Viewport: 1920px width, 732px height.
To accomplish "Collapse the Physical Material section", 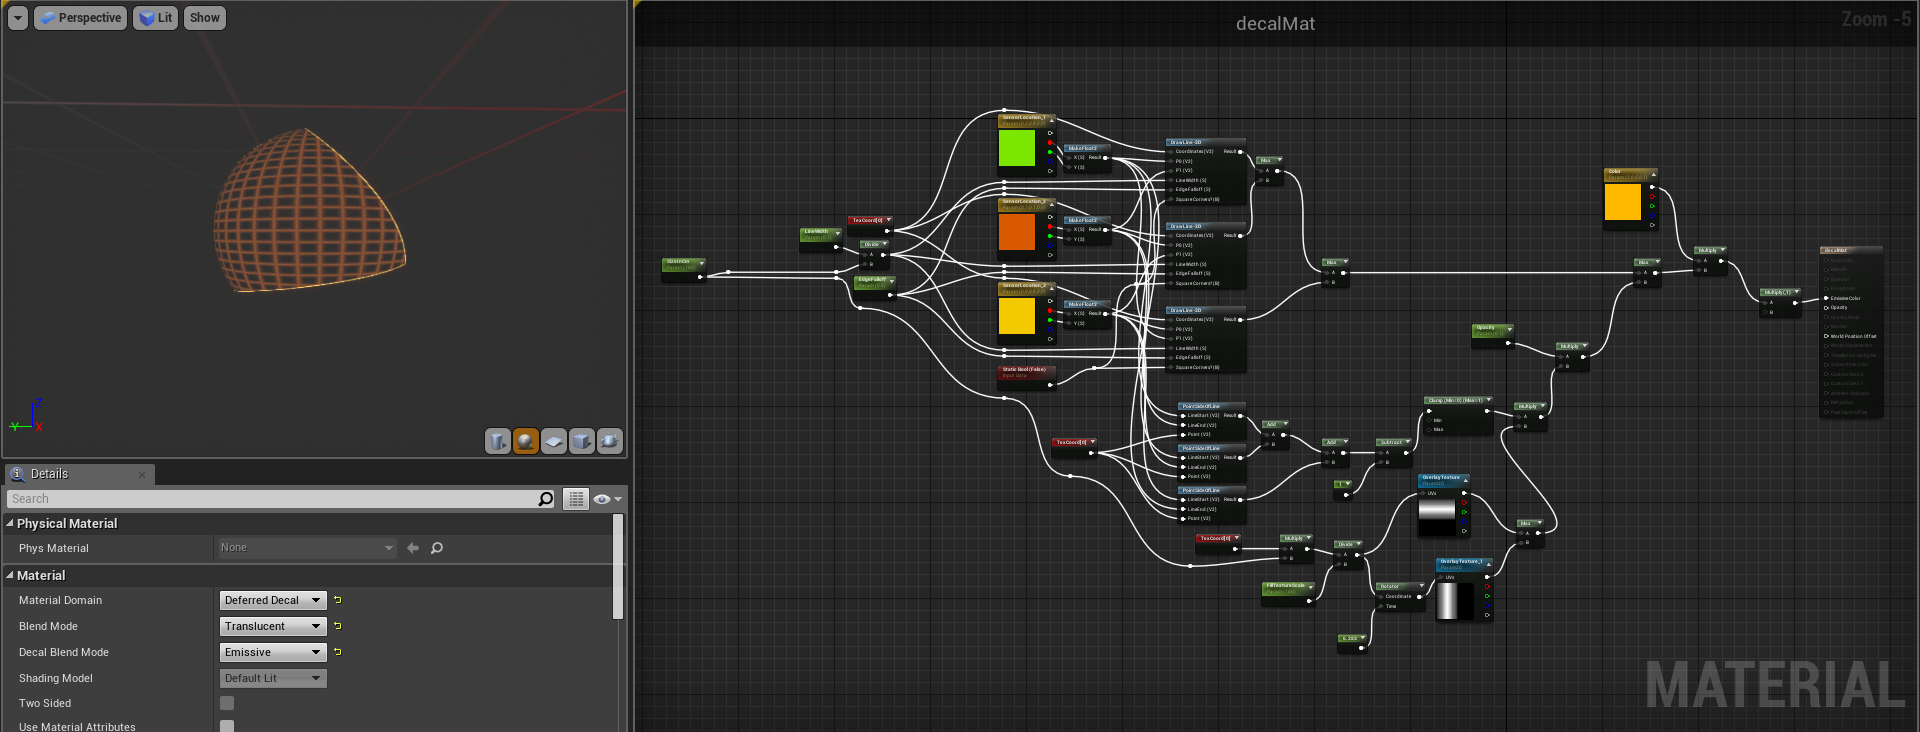I will pos(10,523).
